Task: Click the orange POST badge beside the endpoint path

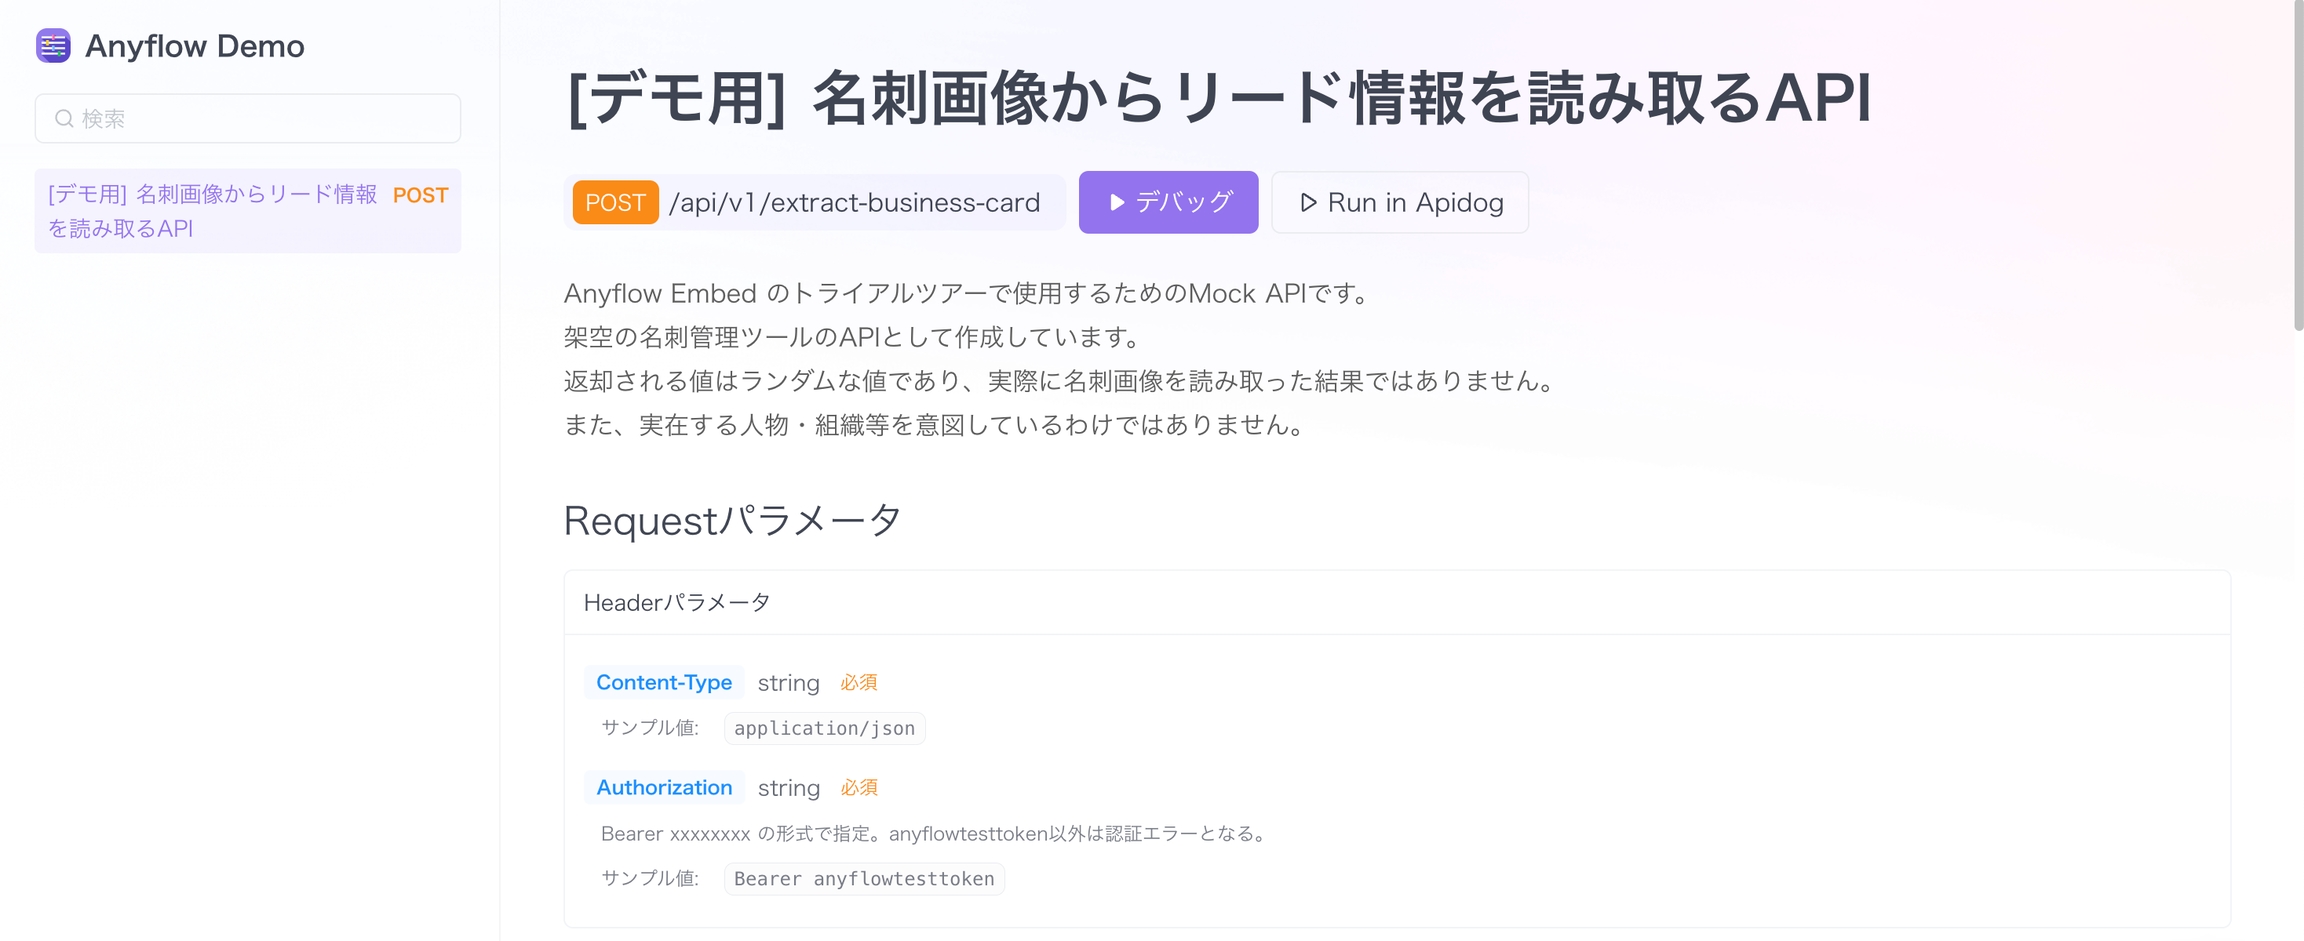Action: (614, 203)
